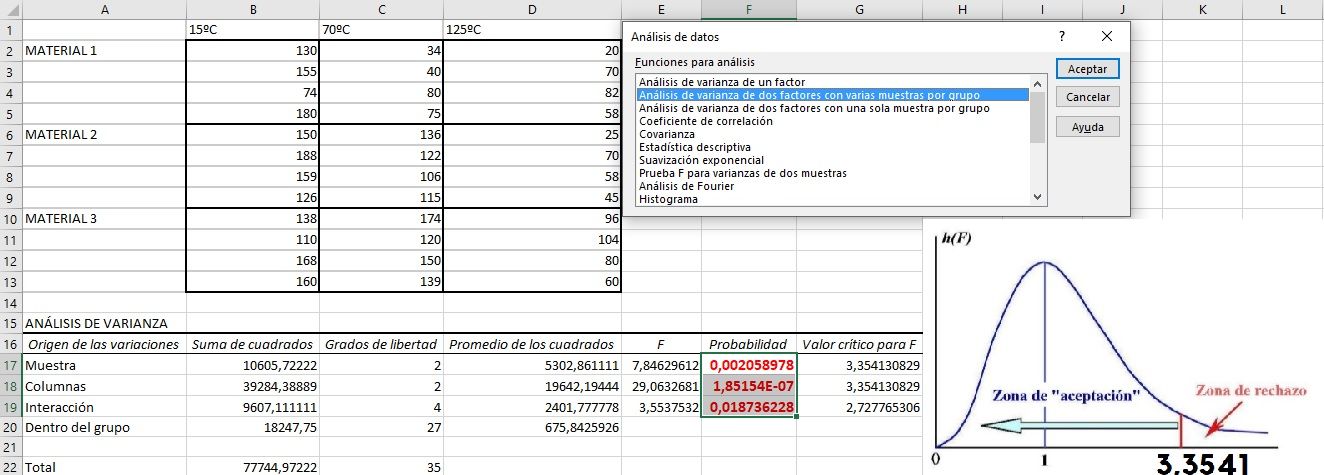Click the list scrollbar down arrow
Screen dimensions: 1324x475
click(1037, 198)
